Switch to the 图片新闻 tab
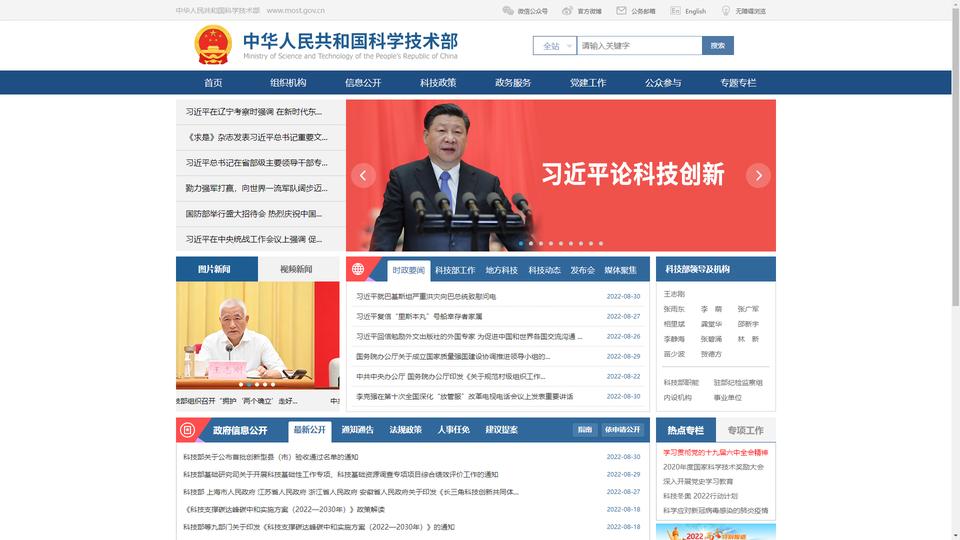 pos(217,269)
